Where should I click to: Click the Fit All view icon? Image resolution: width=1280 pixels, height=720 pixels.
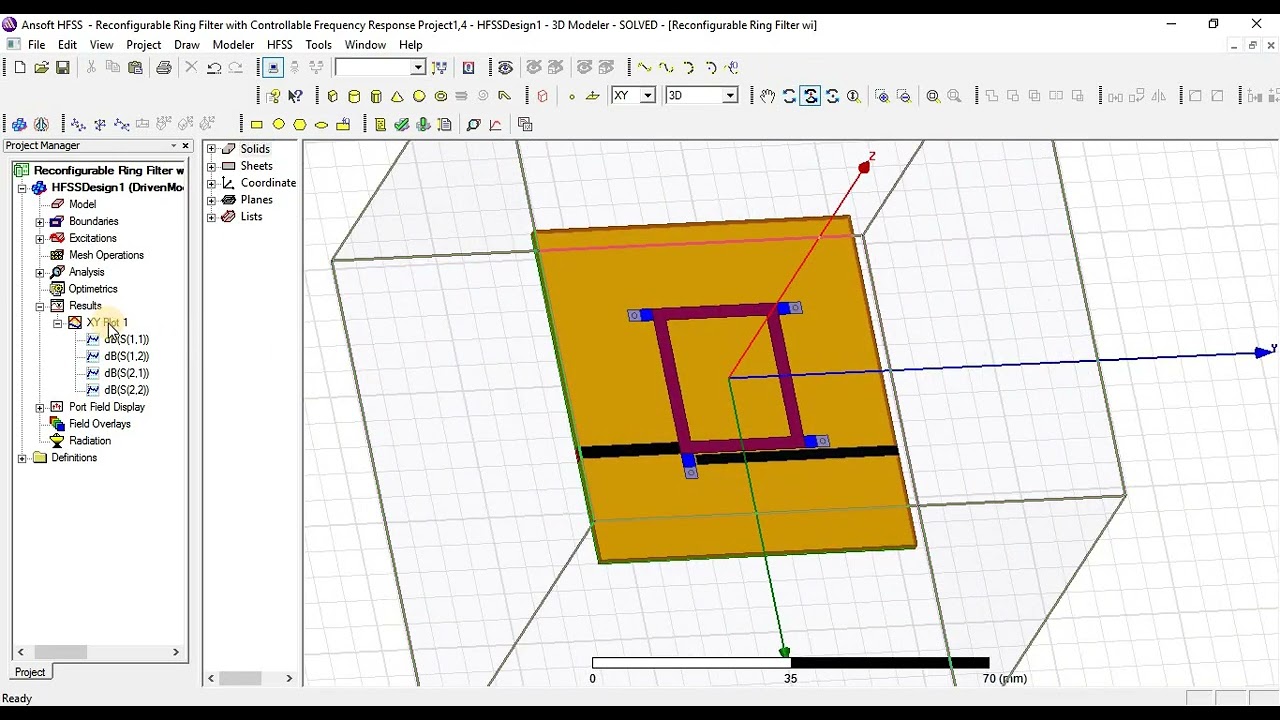pos(933,96)
